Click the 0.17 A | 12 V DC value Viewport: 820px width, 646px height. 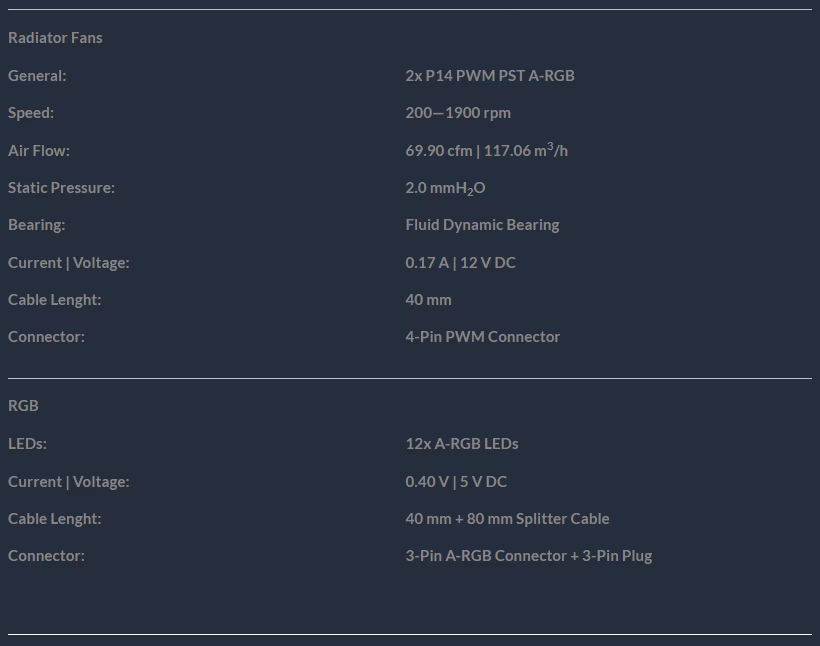point(460,263)
